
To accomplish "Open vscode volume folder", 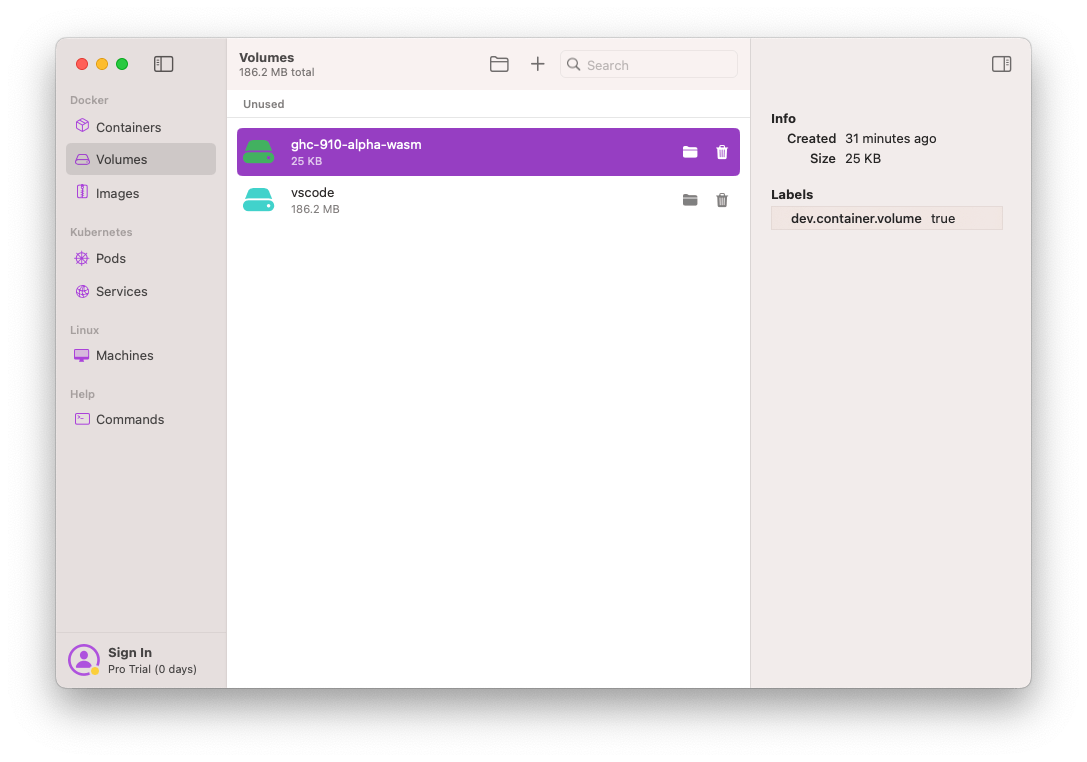I will click(x=690, y=200).
